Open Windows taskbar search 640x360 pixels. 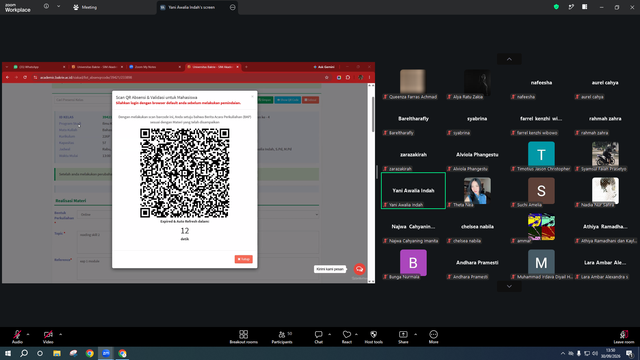pos(24,353)
